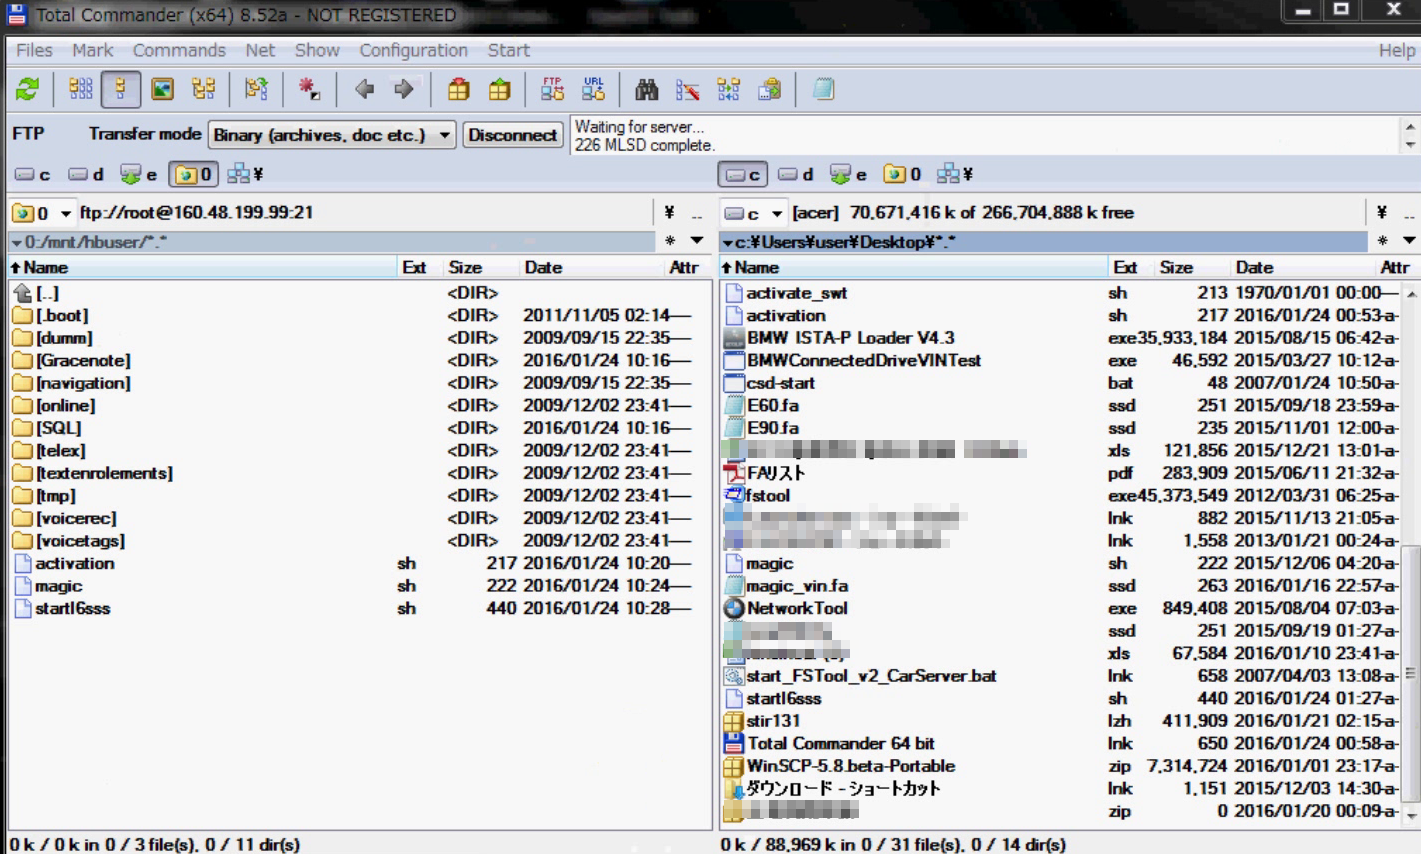Select drive e in the FTP panel drive bar
The image size is (1421, 854).
(139, 175)
